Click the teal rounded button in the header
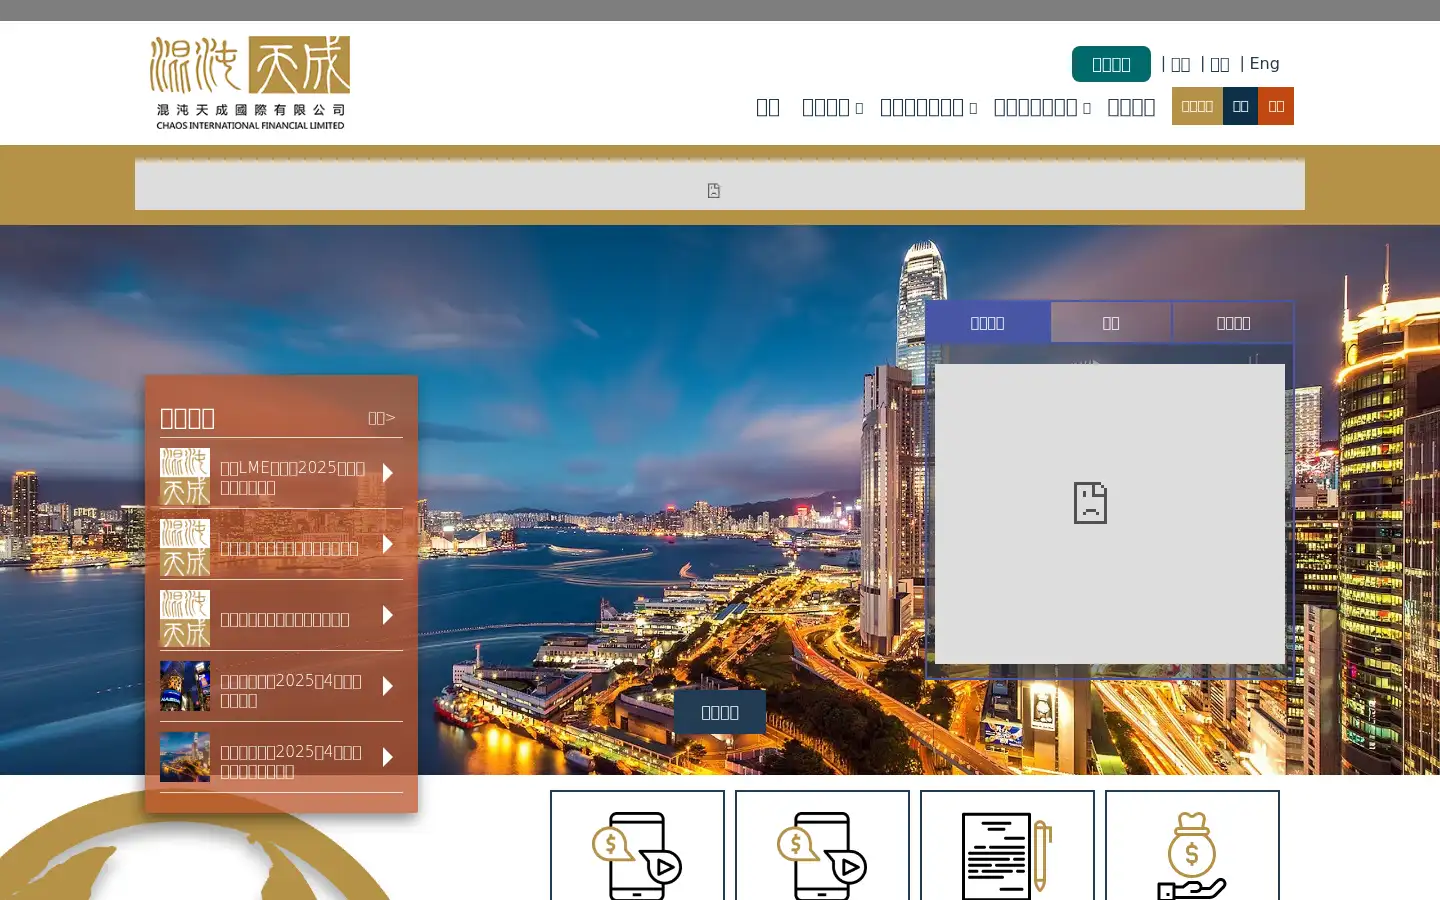Image resolution: width=1440 pixels, height=900 pixels. (x=1111, y=64)
